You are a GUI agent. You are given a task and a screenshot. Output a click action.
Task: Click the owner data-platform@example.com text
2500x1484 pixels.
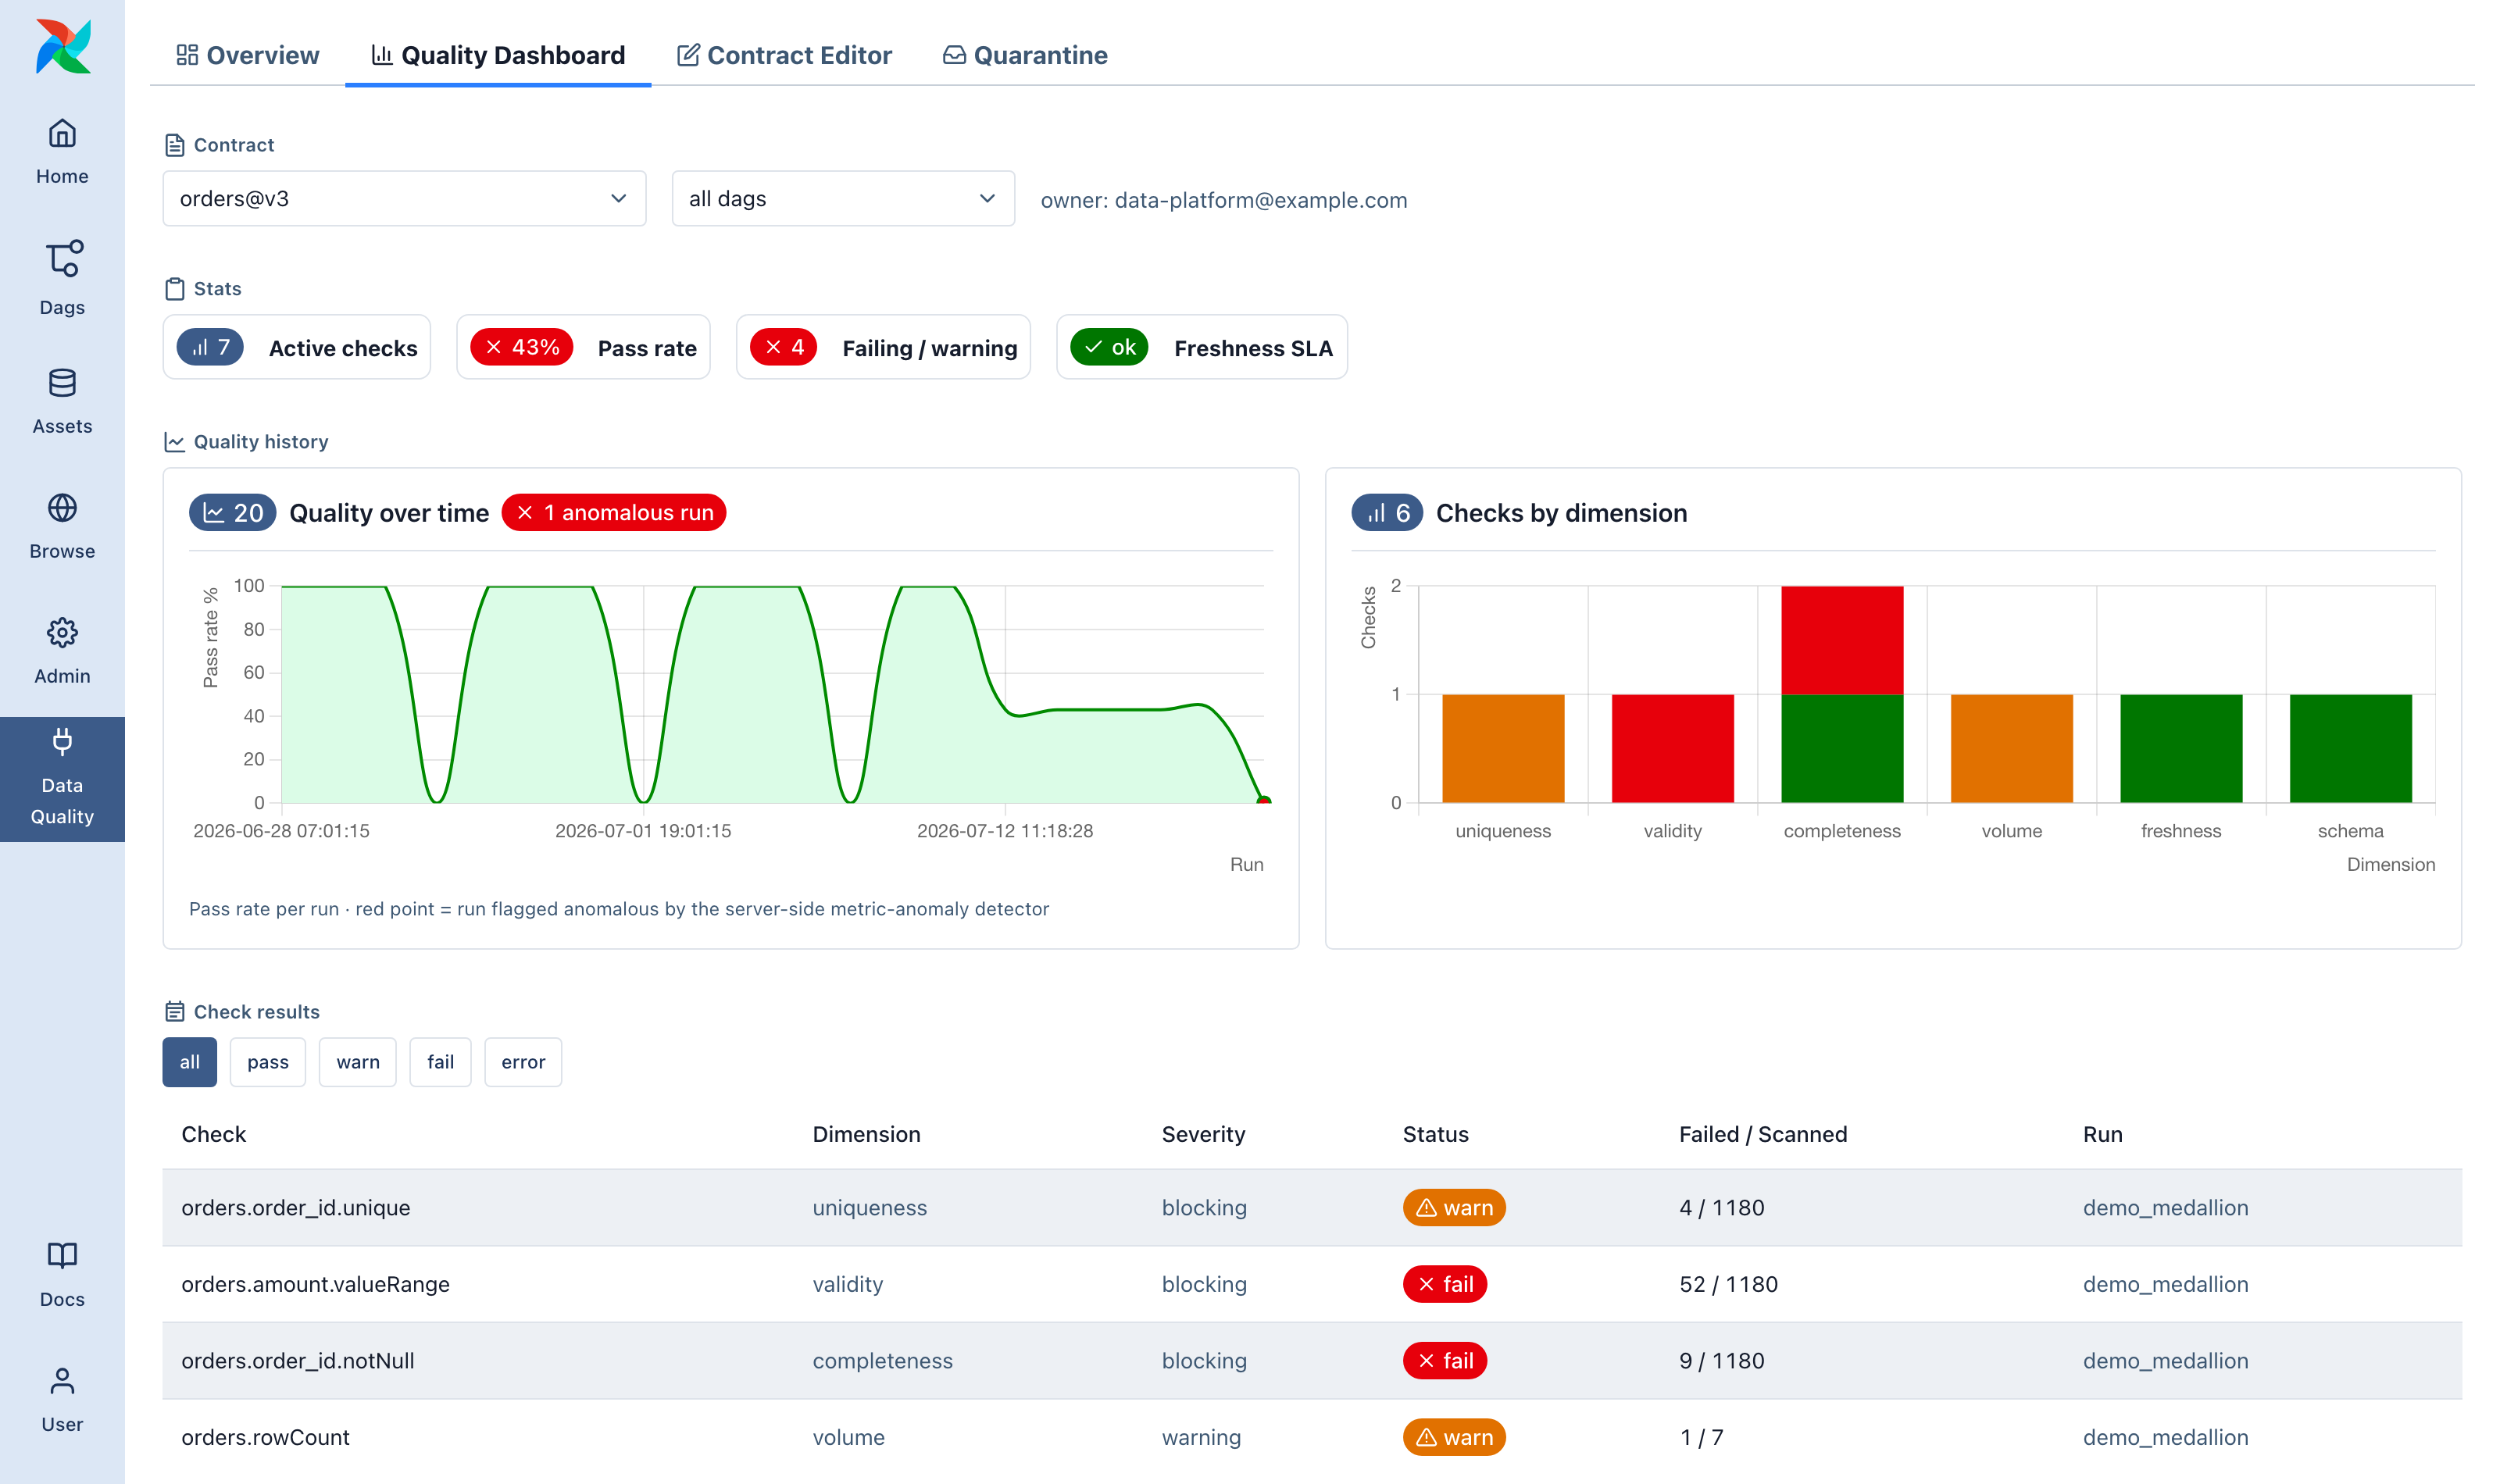[1224, 200]
